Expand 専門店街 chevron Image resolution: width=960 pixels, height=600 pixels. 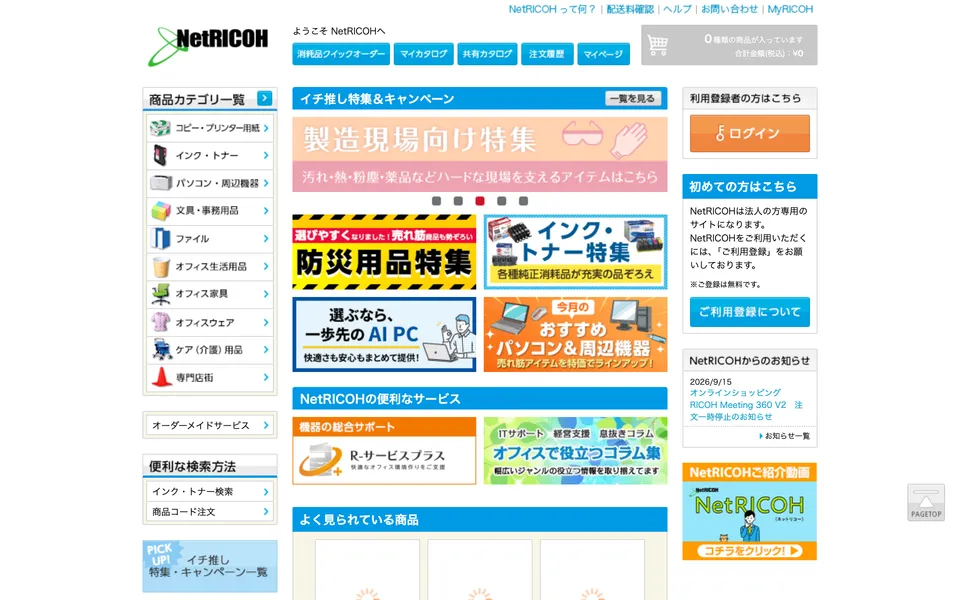tap(266, 377)
